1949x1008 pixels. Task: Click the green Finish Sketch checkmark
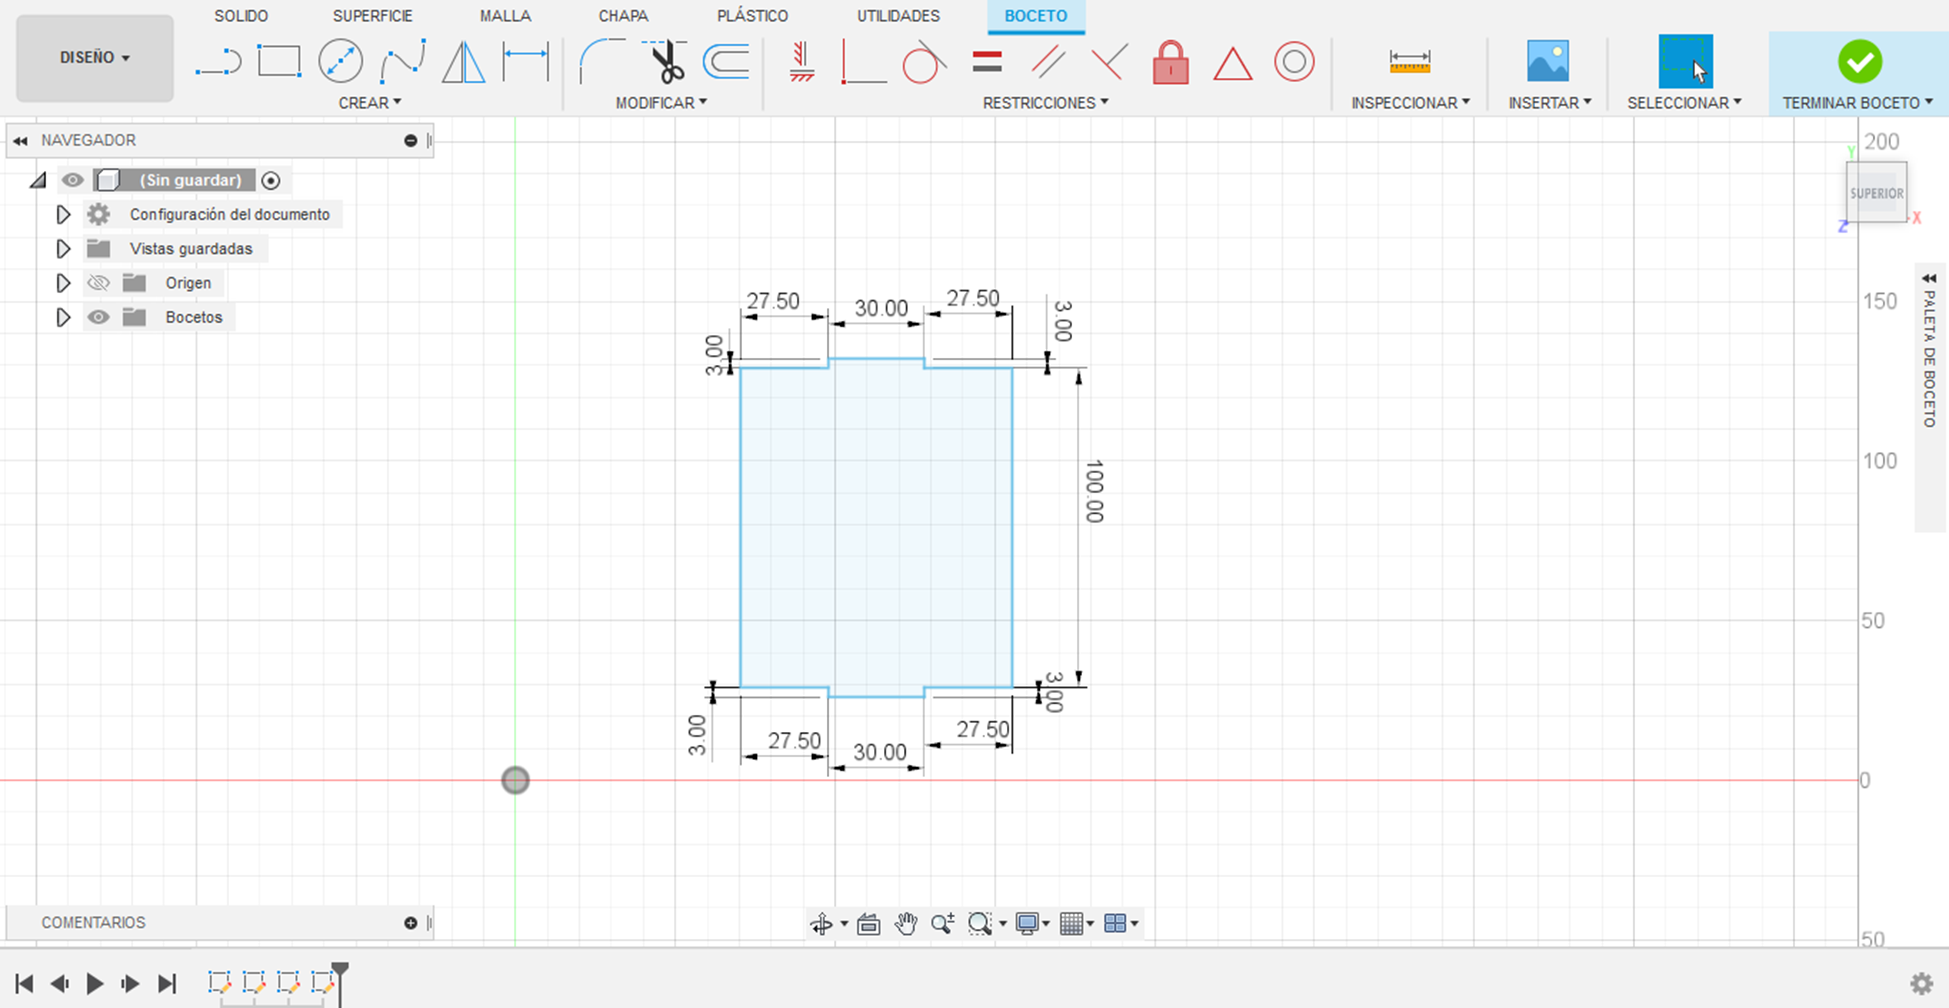tap(1860, 62)
